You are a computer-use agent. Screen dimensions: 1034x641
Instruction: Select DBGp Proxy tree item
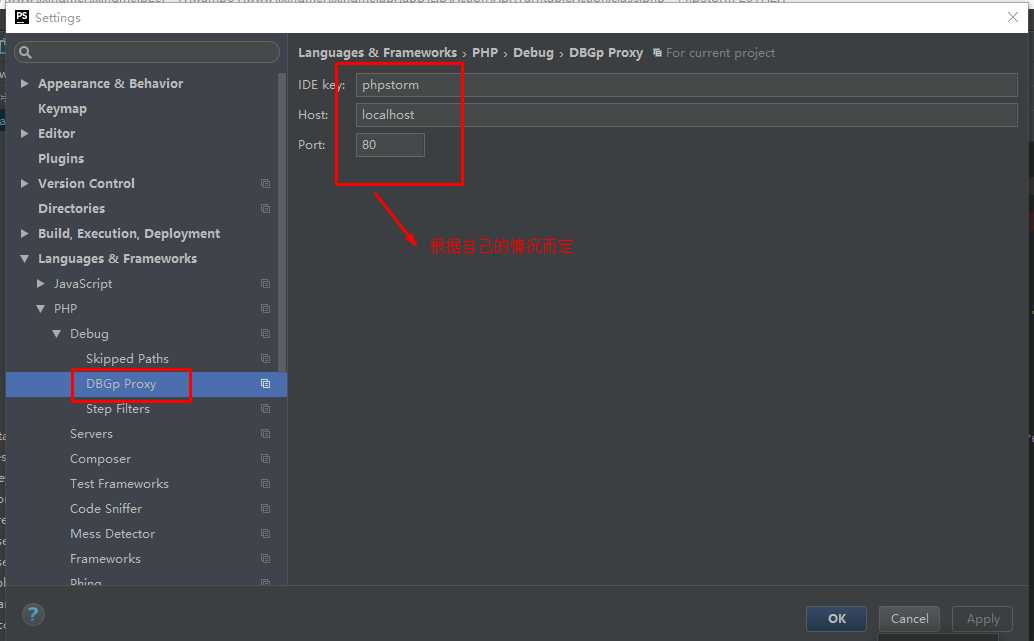121,384
